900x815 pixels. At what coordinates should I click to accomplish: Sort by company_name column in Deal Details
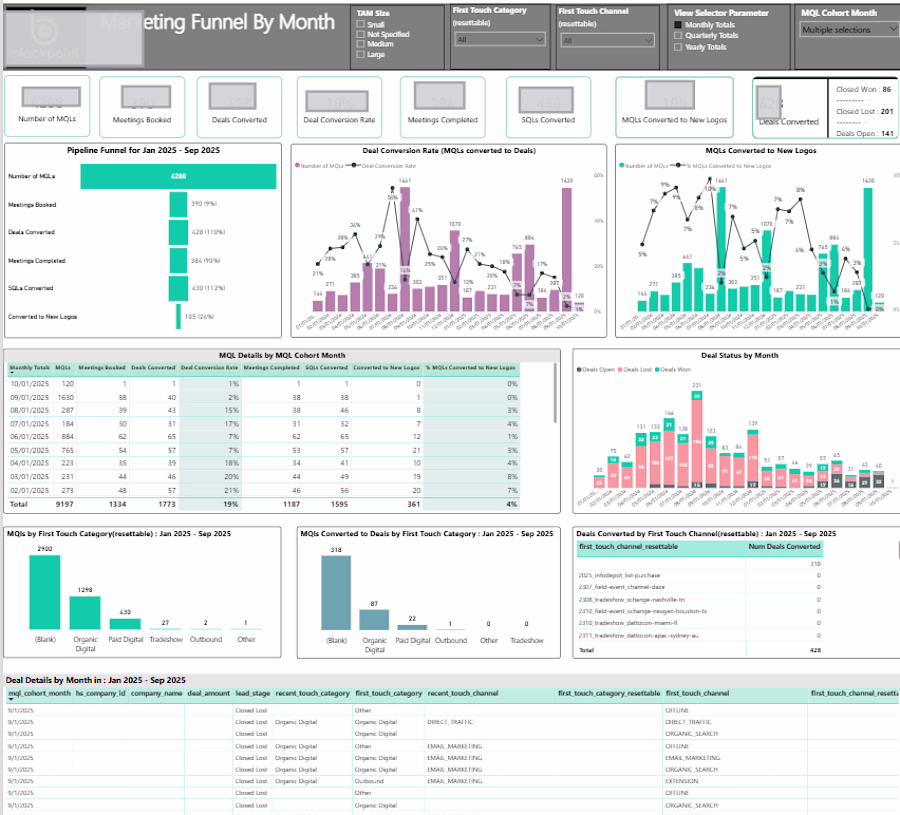[x=156, y=693]
